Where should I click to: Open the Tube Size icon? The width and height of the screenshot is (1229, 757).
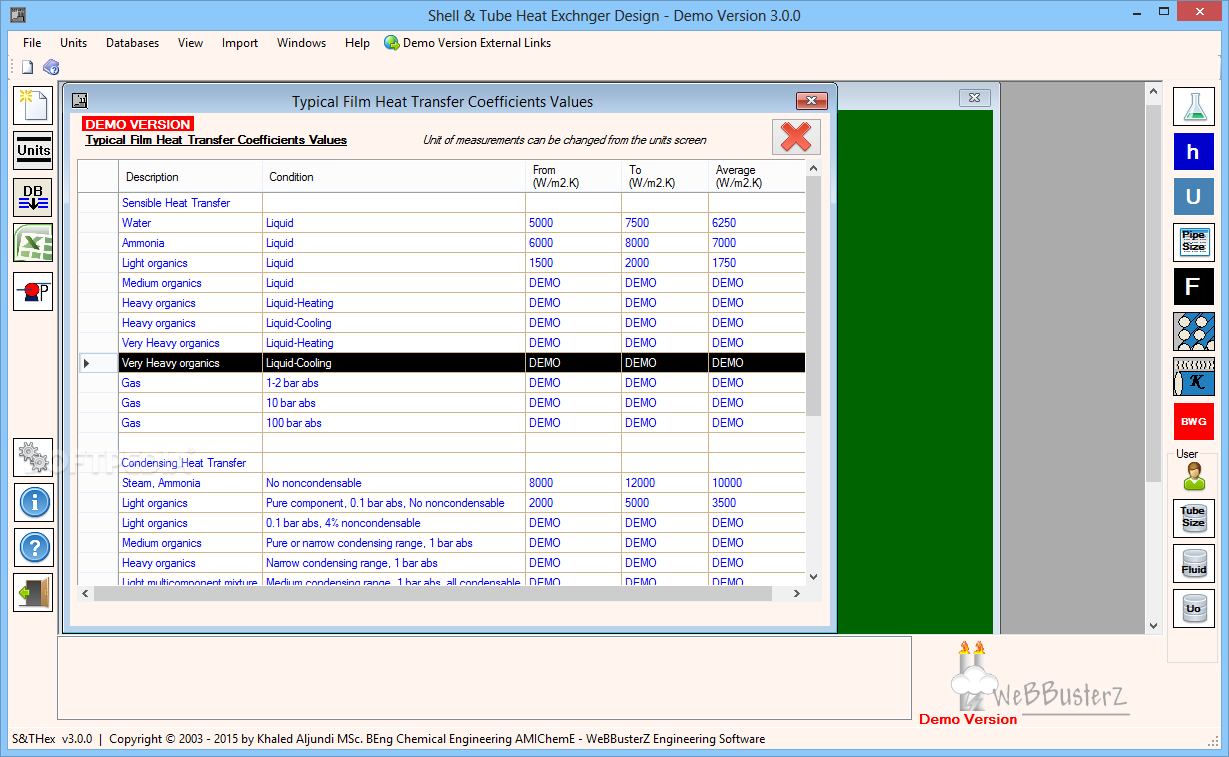pyautogui.click(x=1193, y=517)
